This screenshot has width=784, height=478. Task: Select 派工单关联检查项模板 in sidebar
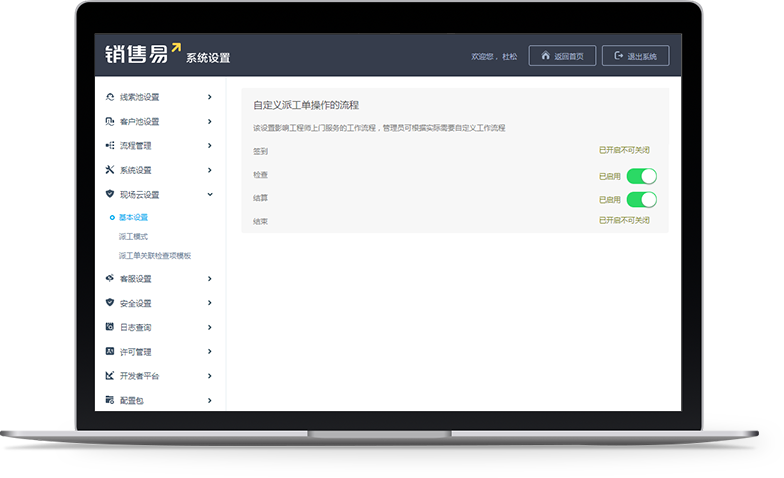154,255
